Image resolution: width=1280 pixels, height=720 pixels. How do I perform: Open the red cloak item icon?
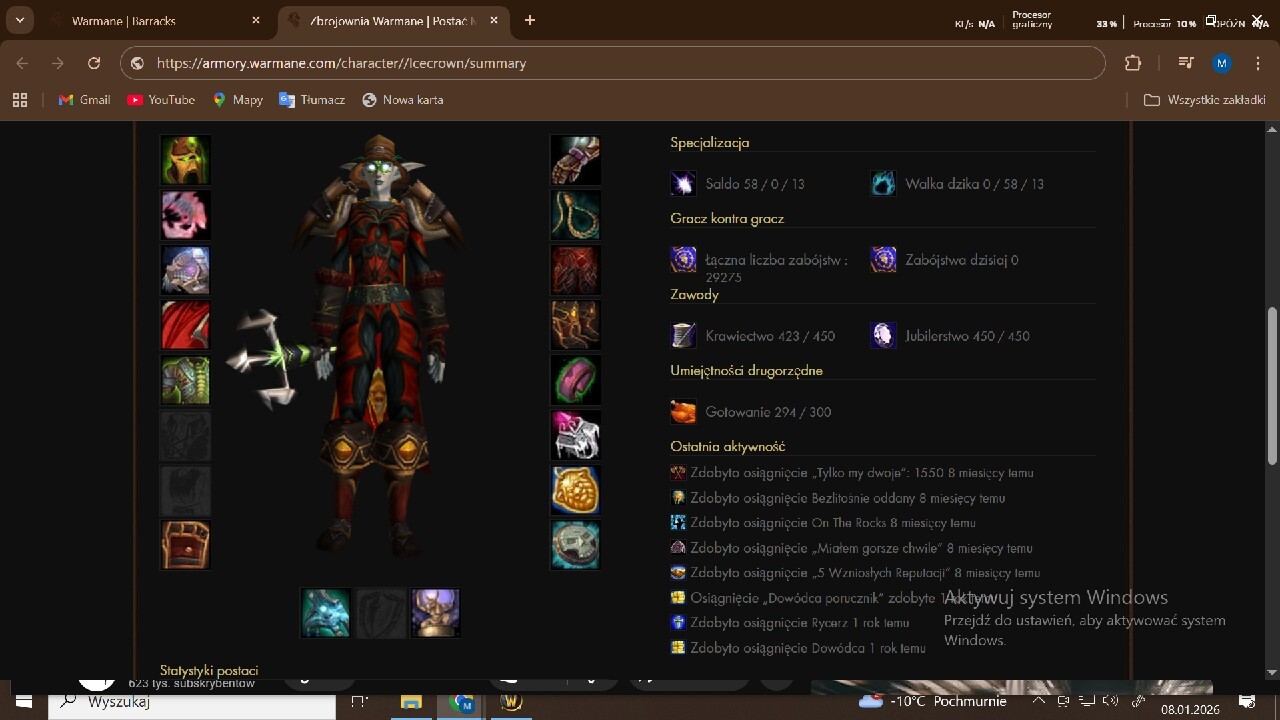[186, 325]
